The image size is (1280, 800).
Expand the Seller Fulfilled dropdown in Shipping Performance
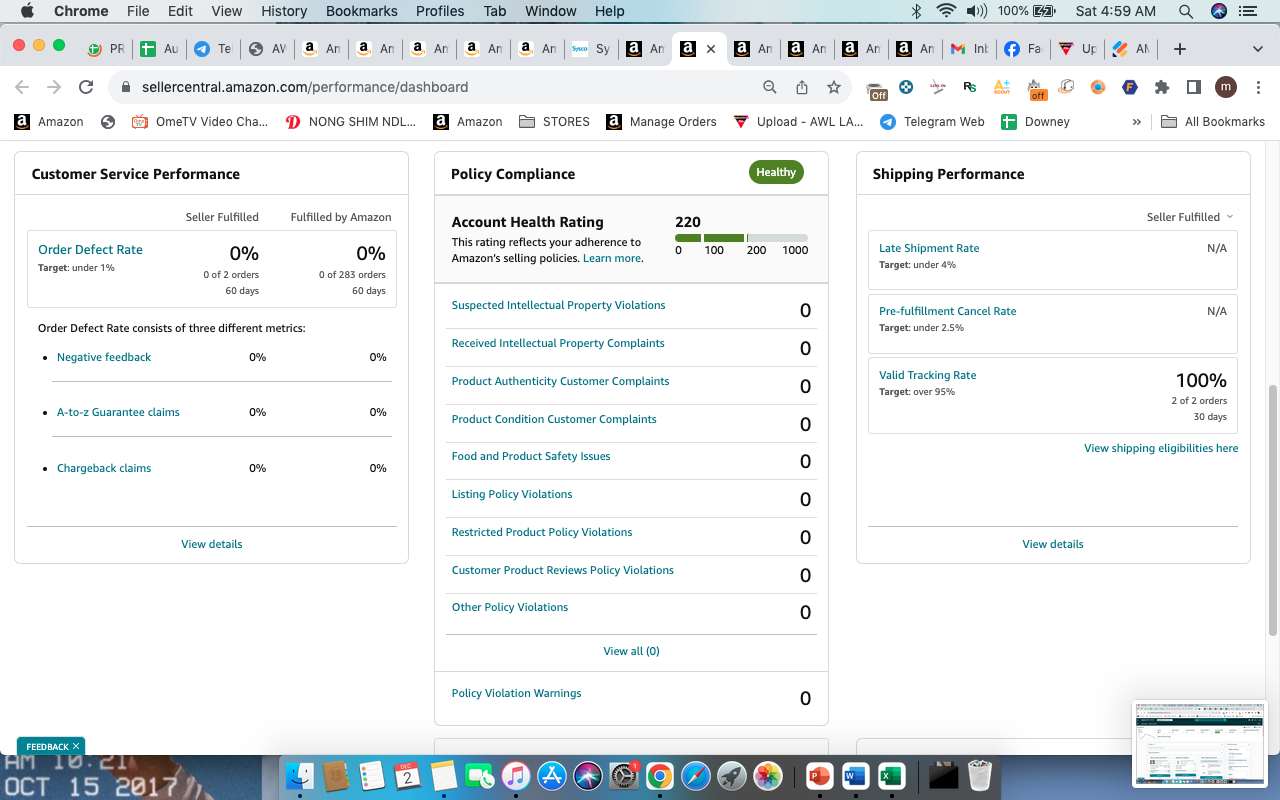1190,217
